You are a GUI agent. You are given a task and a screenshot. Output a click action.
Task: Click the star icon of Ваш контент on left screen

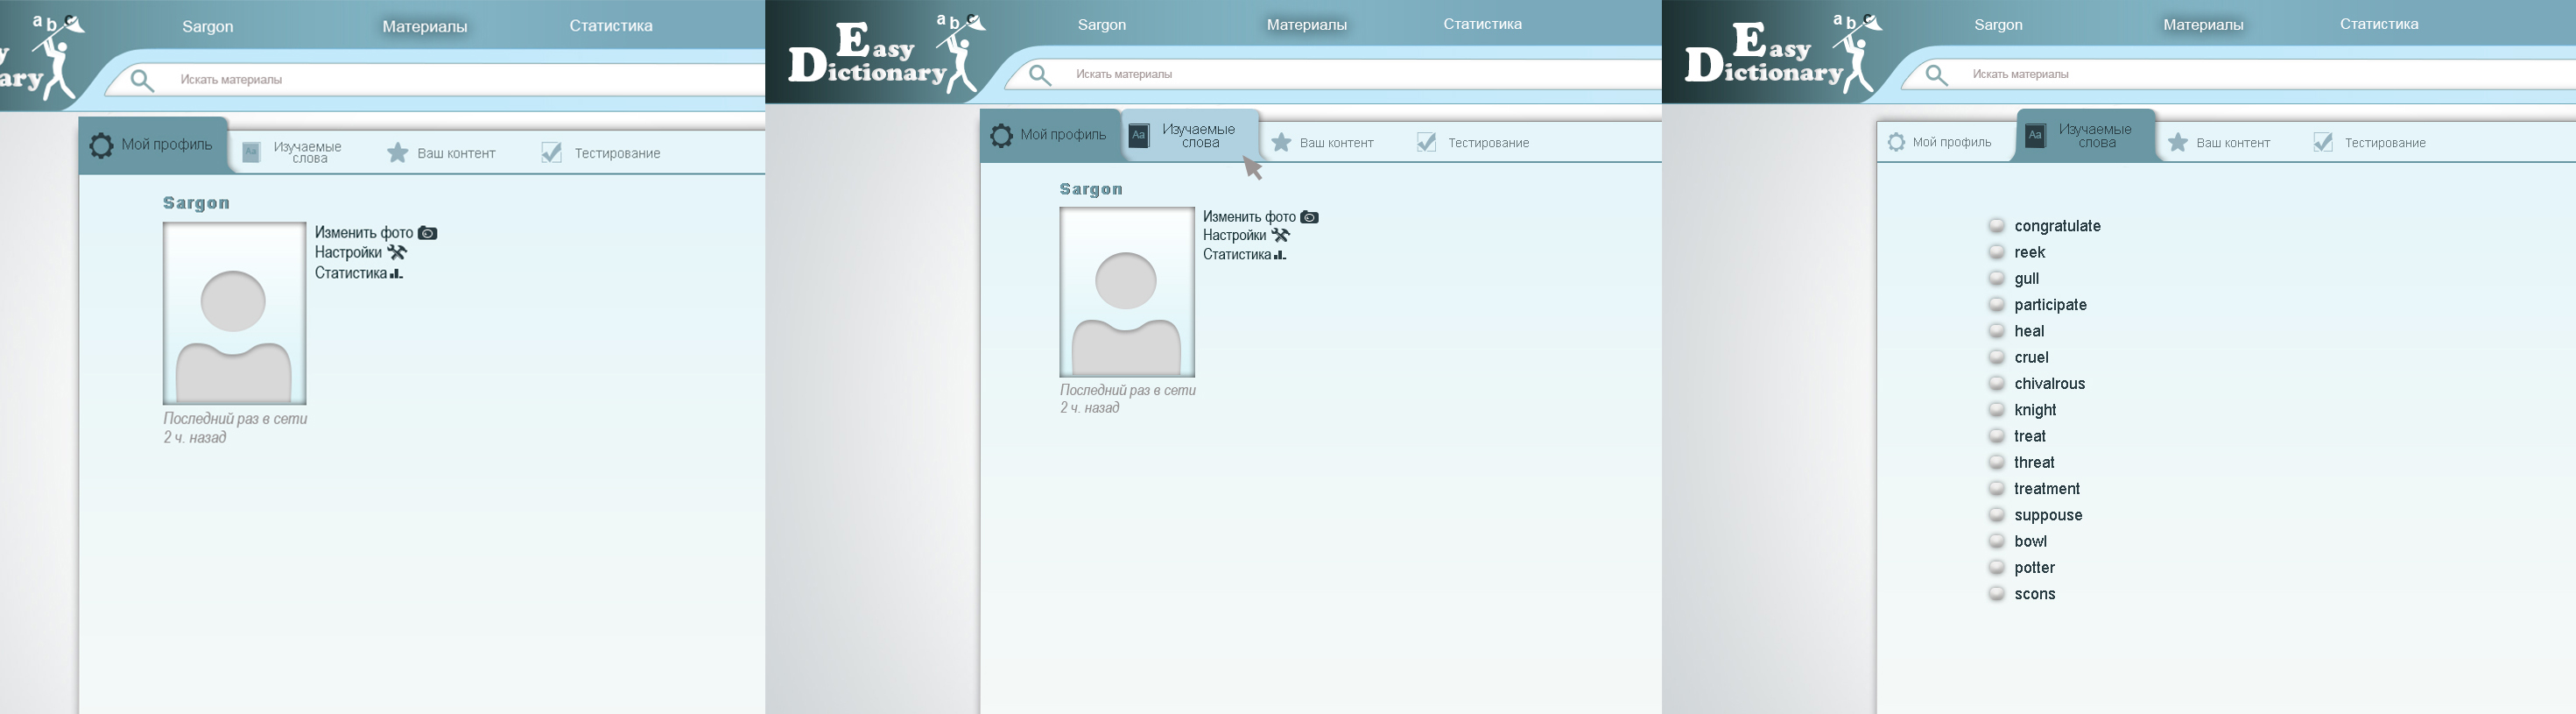click(398, 152)
